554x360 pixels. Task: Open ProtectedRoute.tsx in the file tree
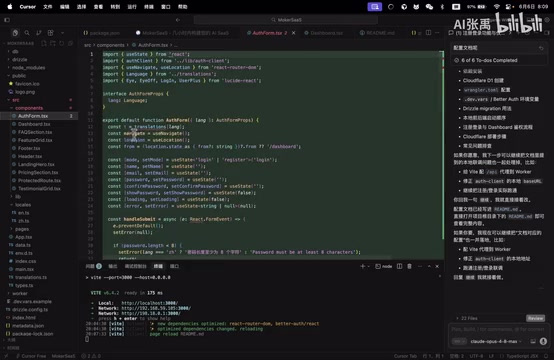[x=39, y=181]
